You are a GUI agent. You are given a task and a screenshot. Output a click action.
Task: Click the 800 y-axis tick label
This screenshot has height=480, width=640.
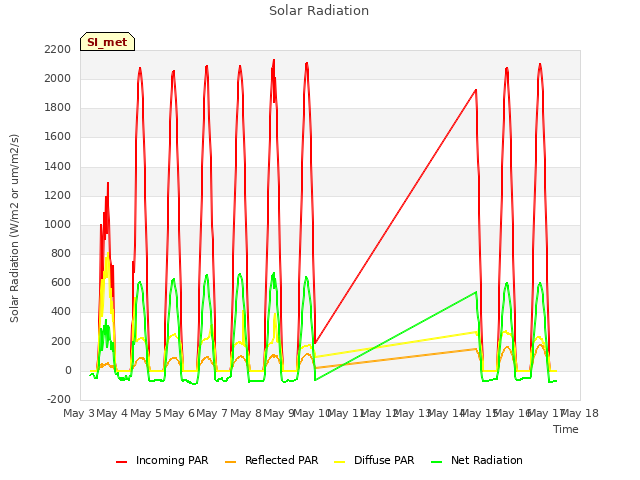click(x=61, y=253)
